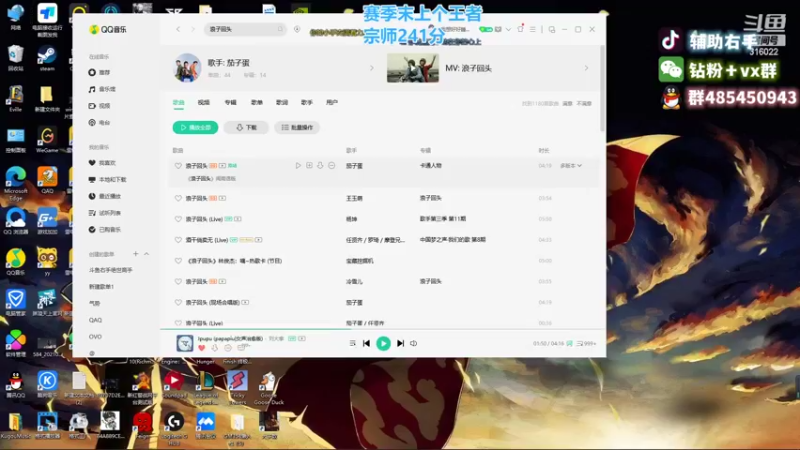Viewport: 800px width, 450px height.
Task: Remove the first 浪子回头 row
Action: (332, 166)
